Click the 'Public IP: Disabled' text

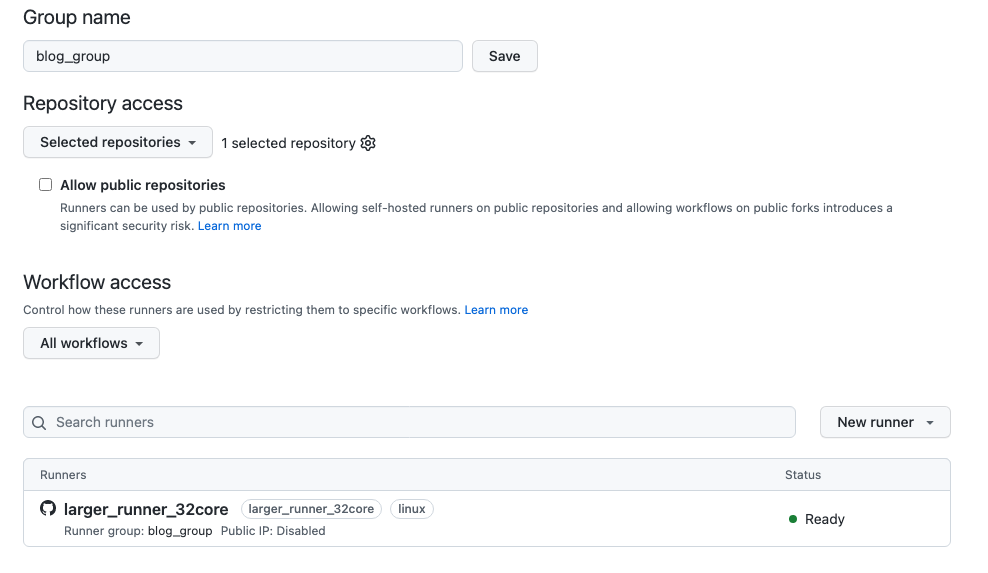click(x=273, y=531)
